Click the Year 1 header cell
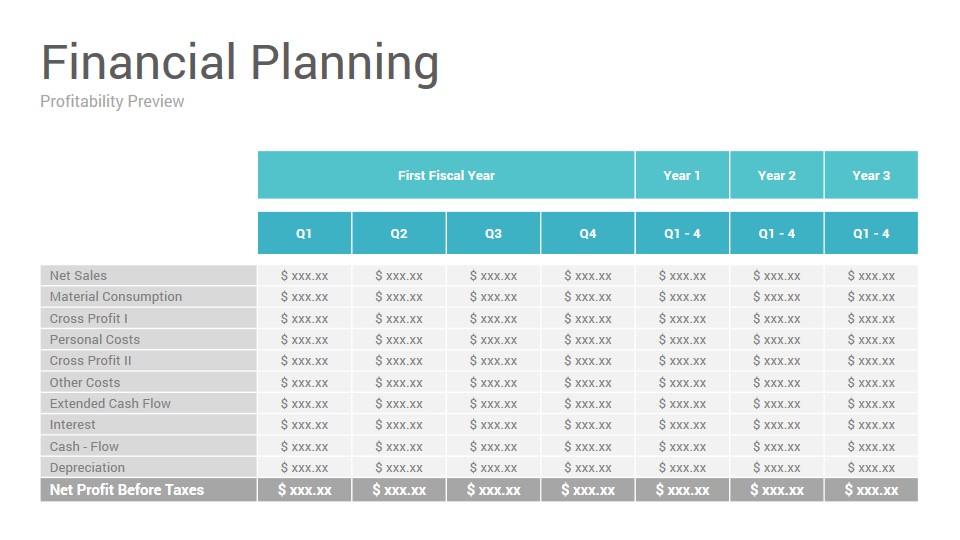This screenshot has height=540, width=960. tap(682, 175)
